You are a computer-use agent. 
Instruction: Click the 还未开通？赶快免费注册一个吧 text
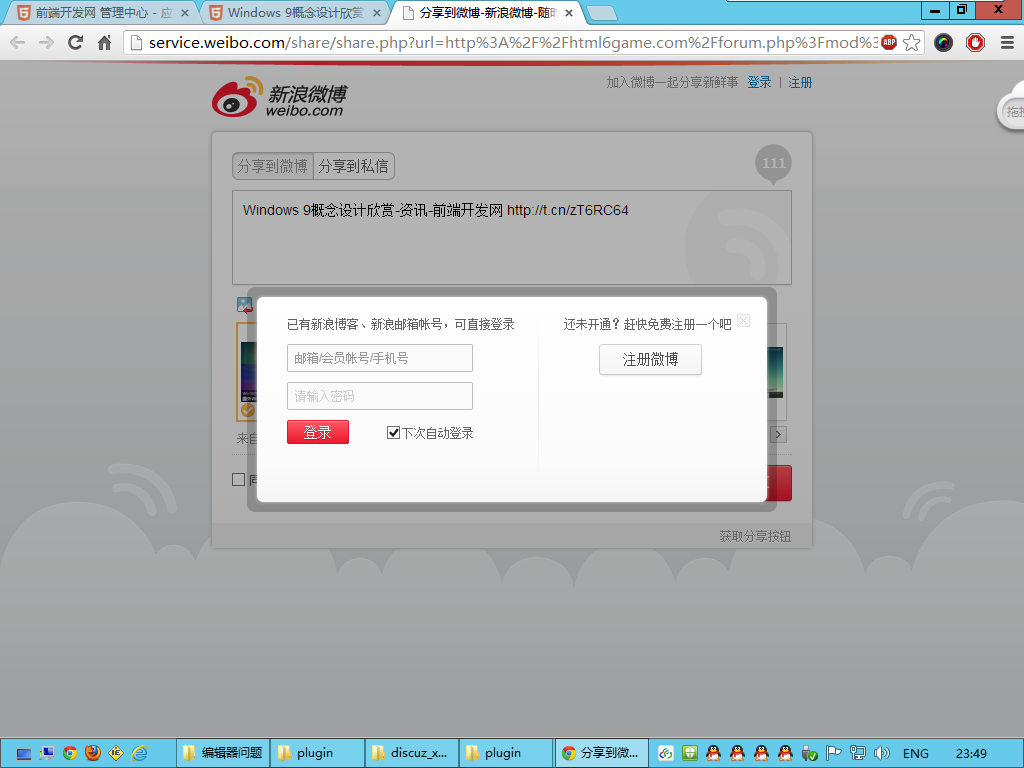tap(647, 324)
